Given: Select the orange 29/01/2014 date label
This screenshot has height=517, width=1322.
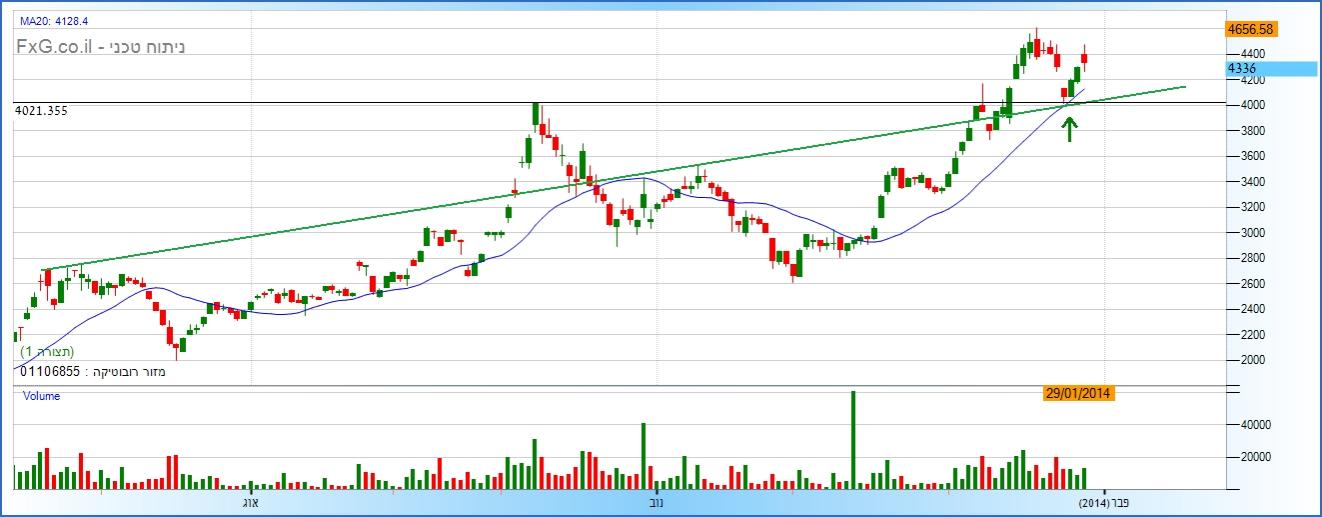Looking at the screenshot, I should tap(1078, 394).
